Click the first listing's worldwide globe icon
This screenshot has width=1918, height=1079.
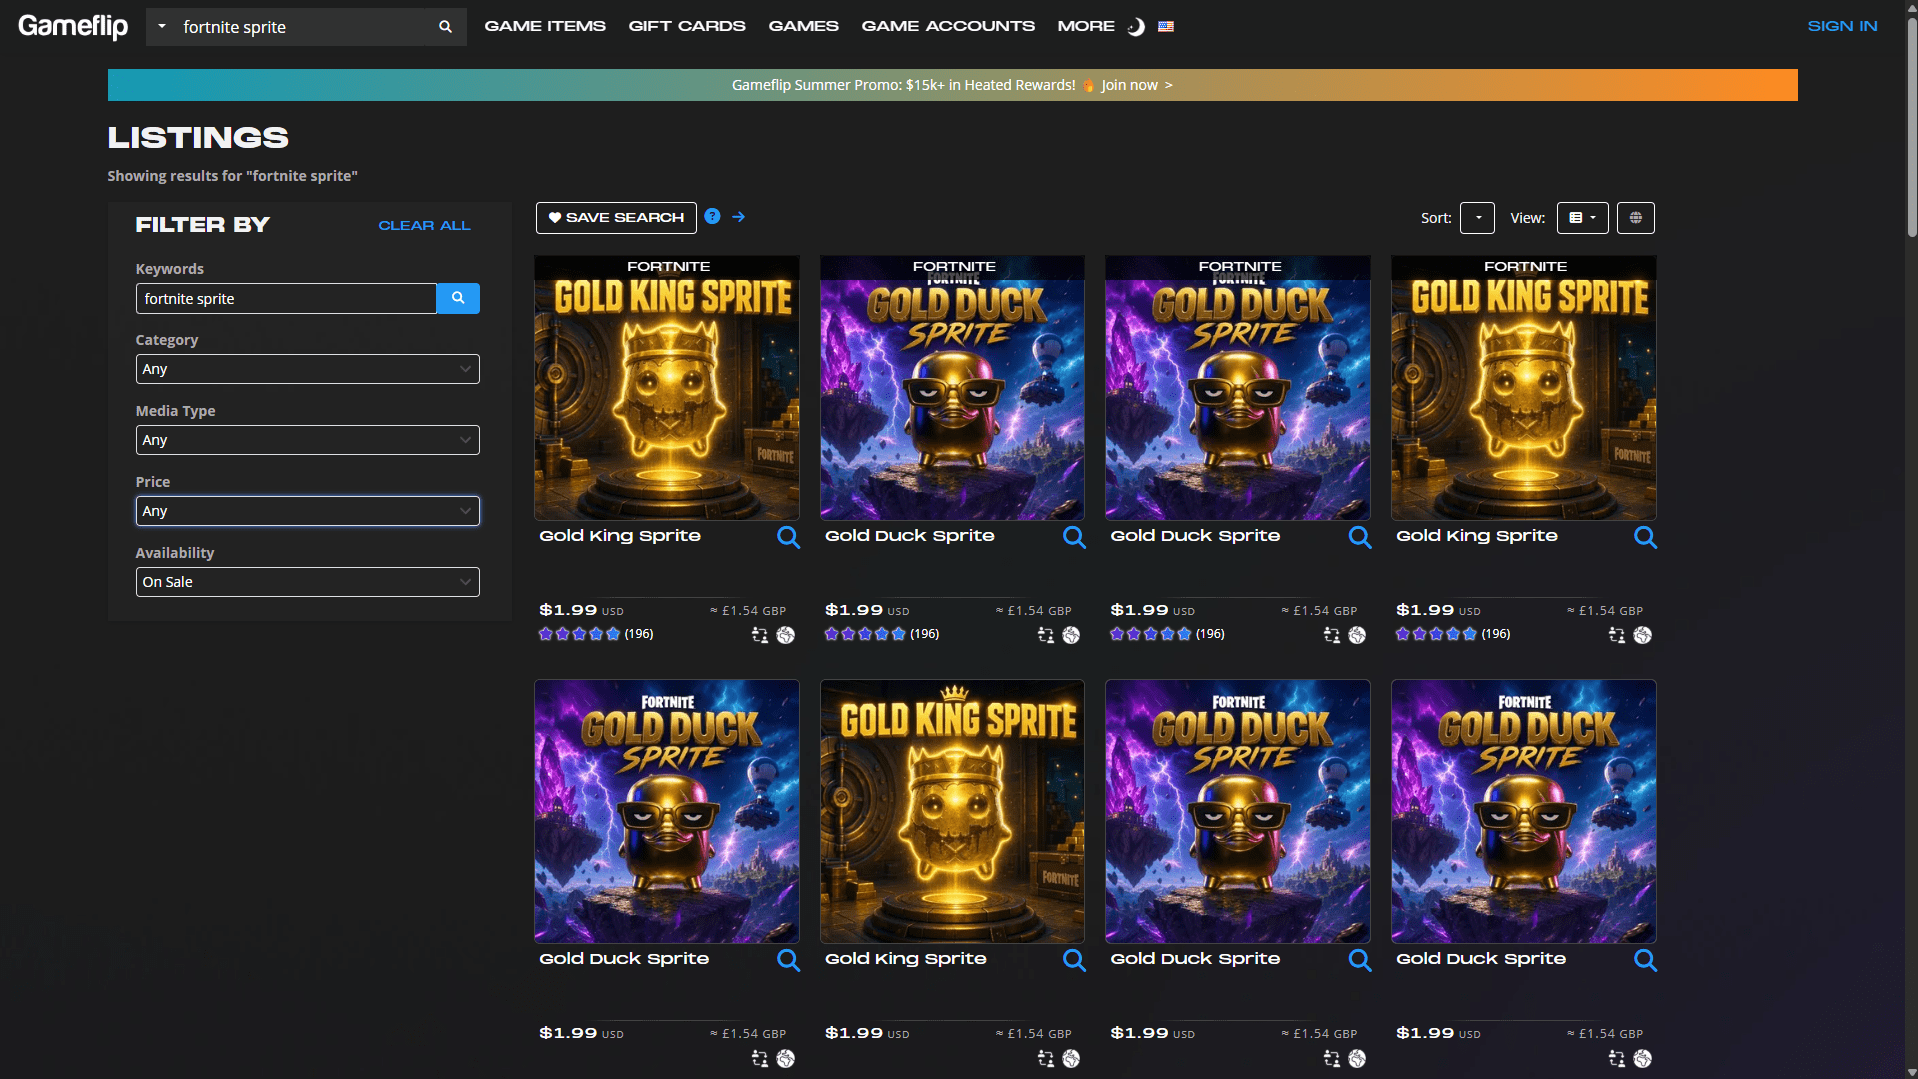(x=786, y=635)
